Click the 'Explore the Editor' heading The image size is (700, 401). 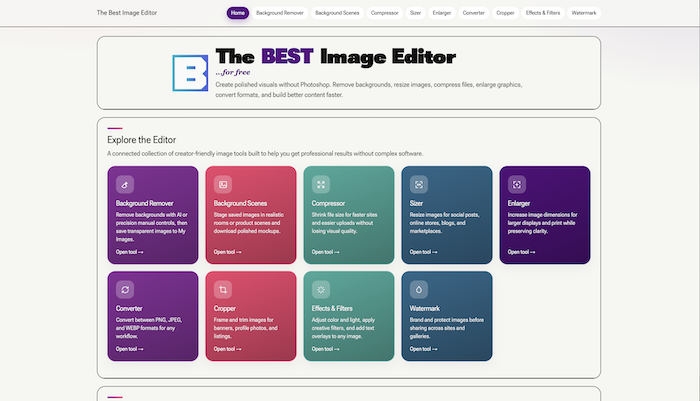click(x=142, y=140)
